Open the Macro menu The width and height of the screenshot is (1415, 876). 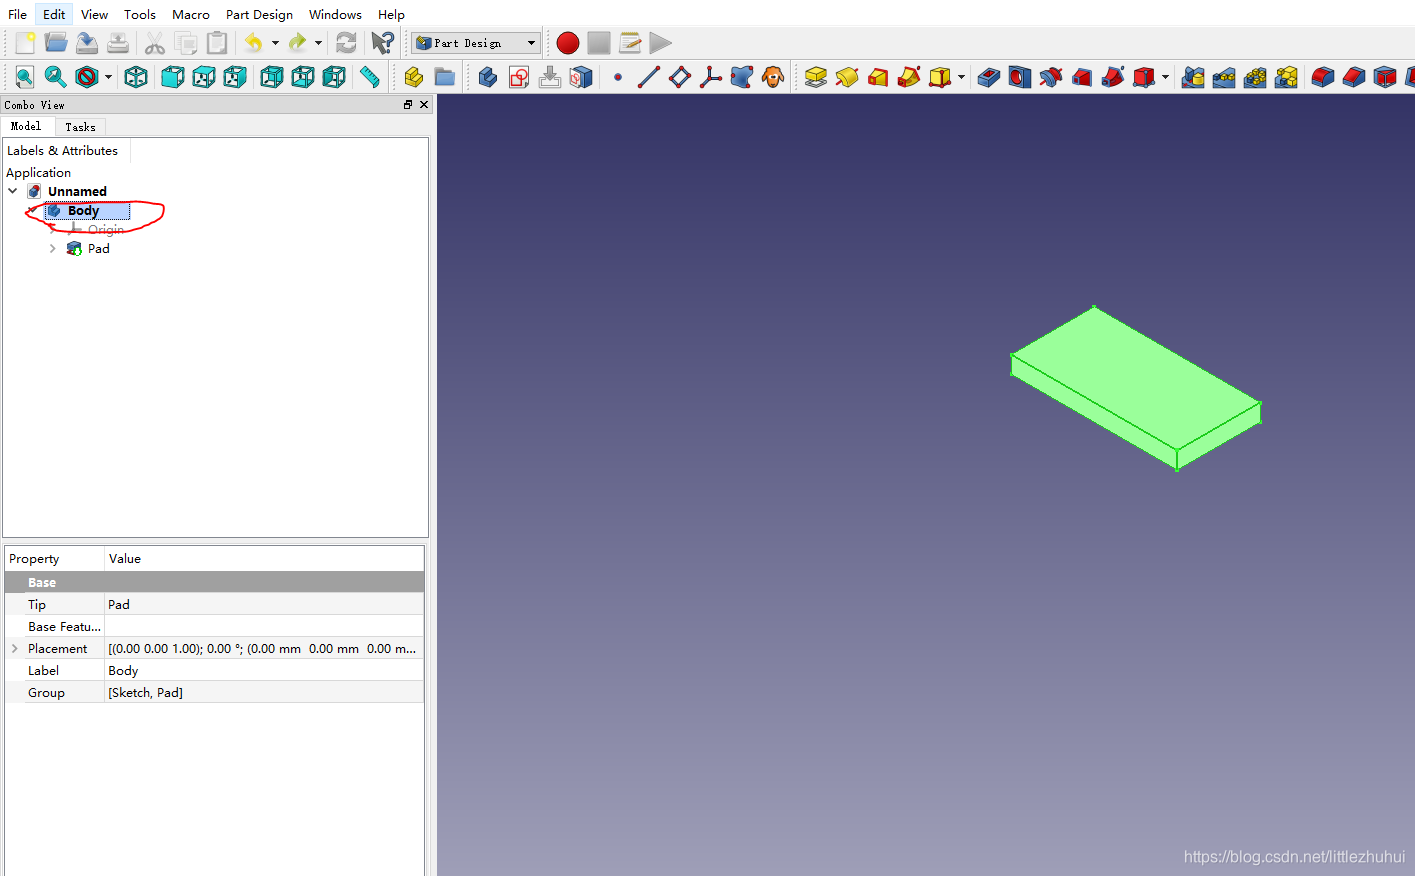[x=190, y=14]
